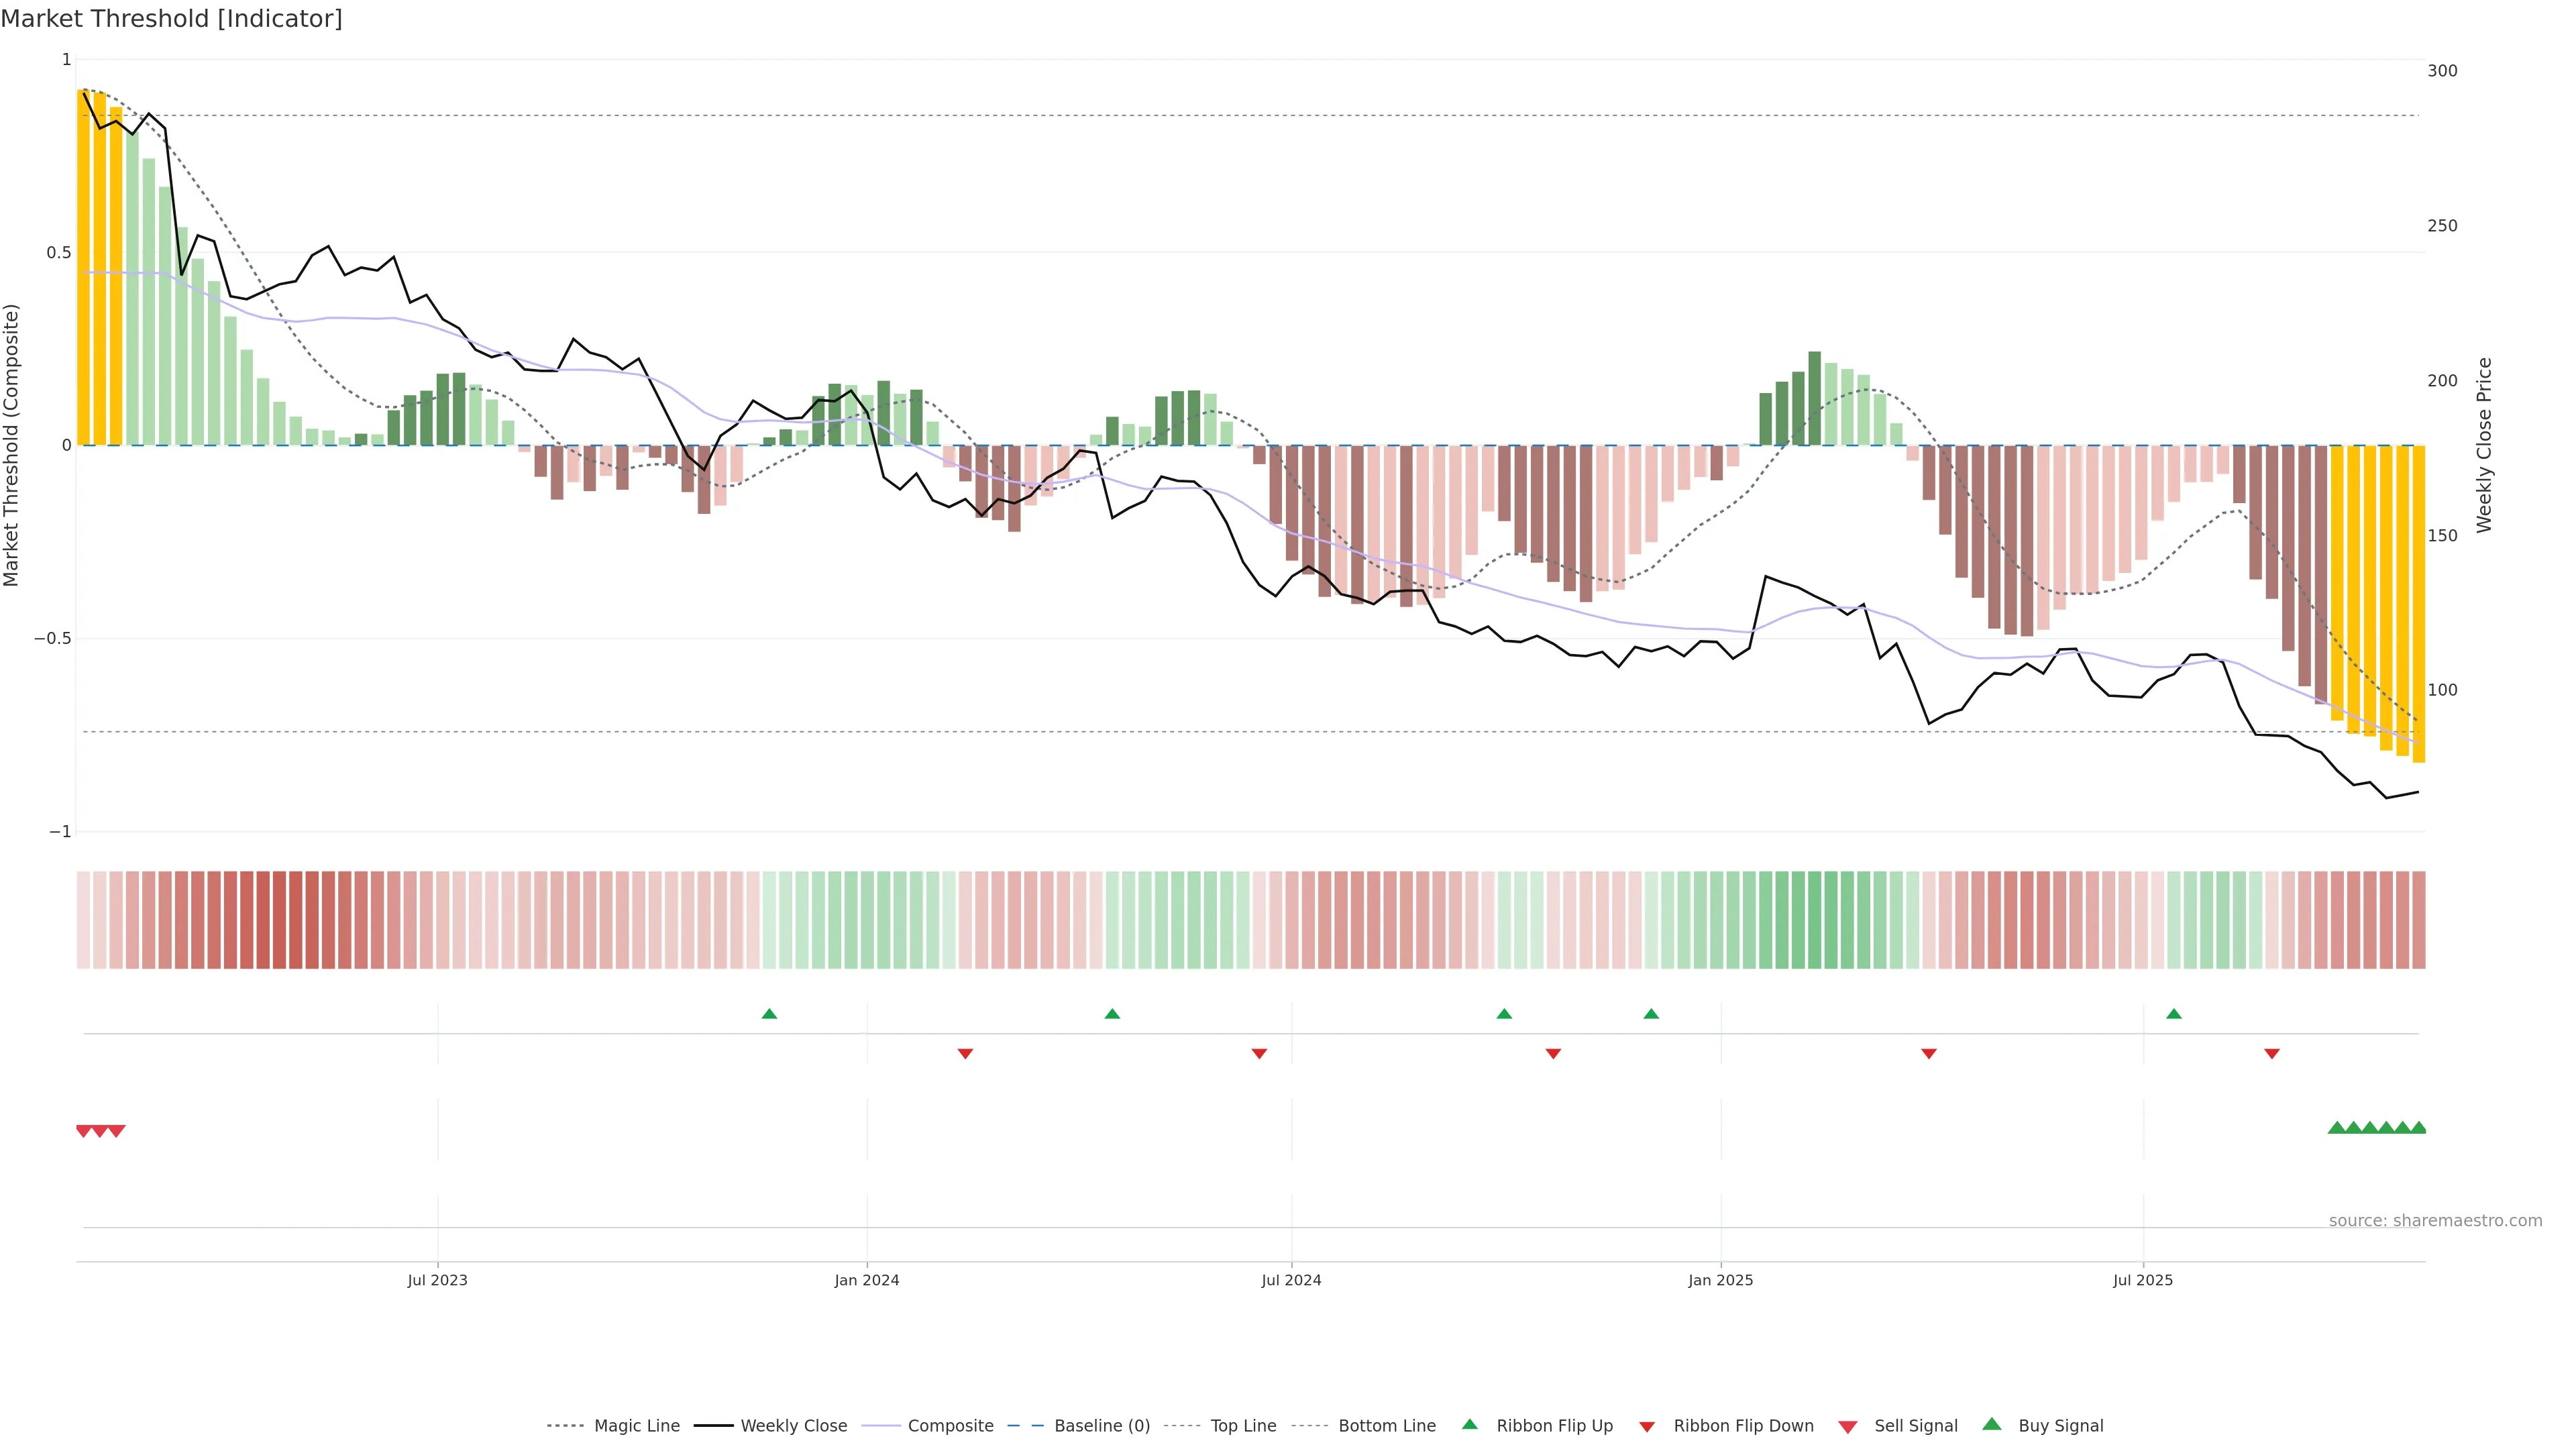Image resolution: width=2576 pixels, height=1449 pixels.
Task: Click the Buy Signal legend icon
Action: pyautogui.click(x=1992, y=1425)
